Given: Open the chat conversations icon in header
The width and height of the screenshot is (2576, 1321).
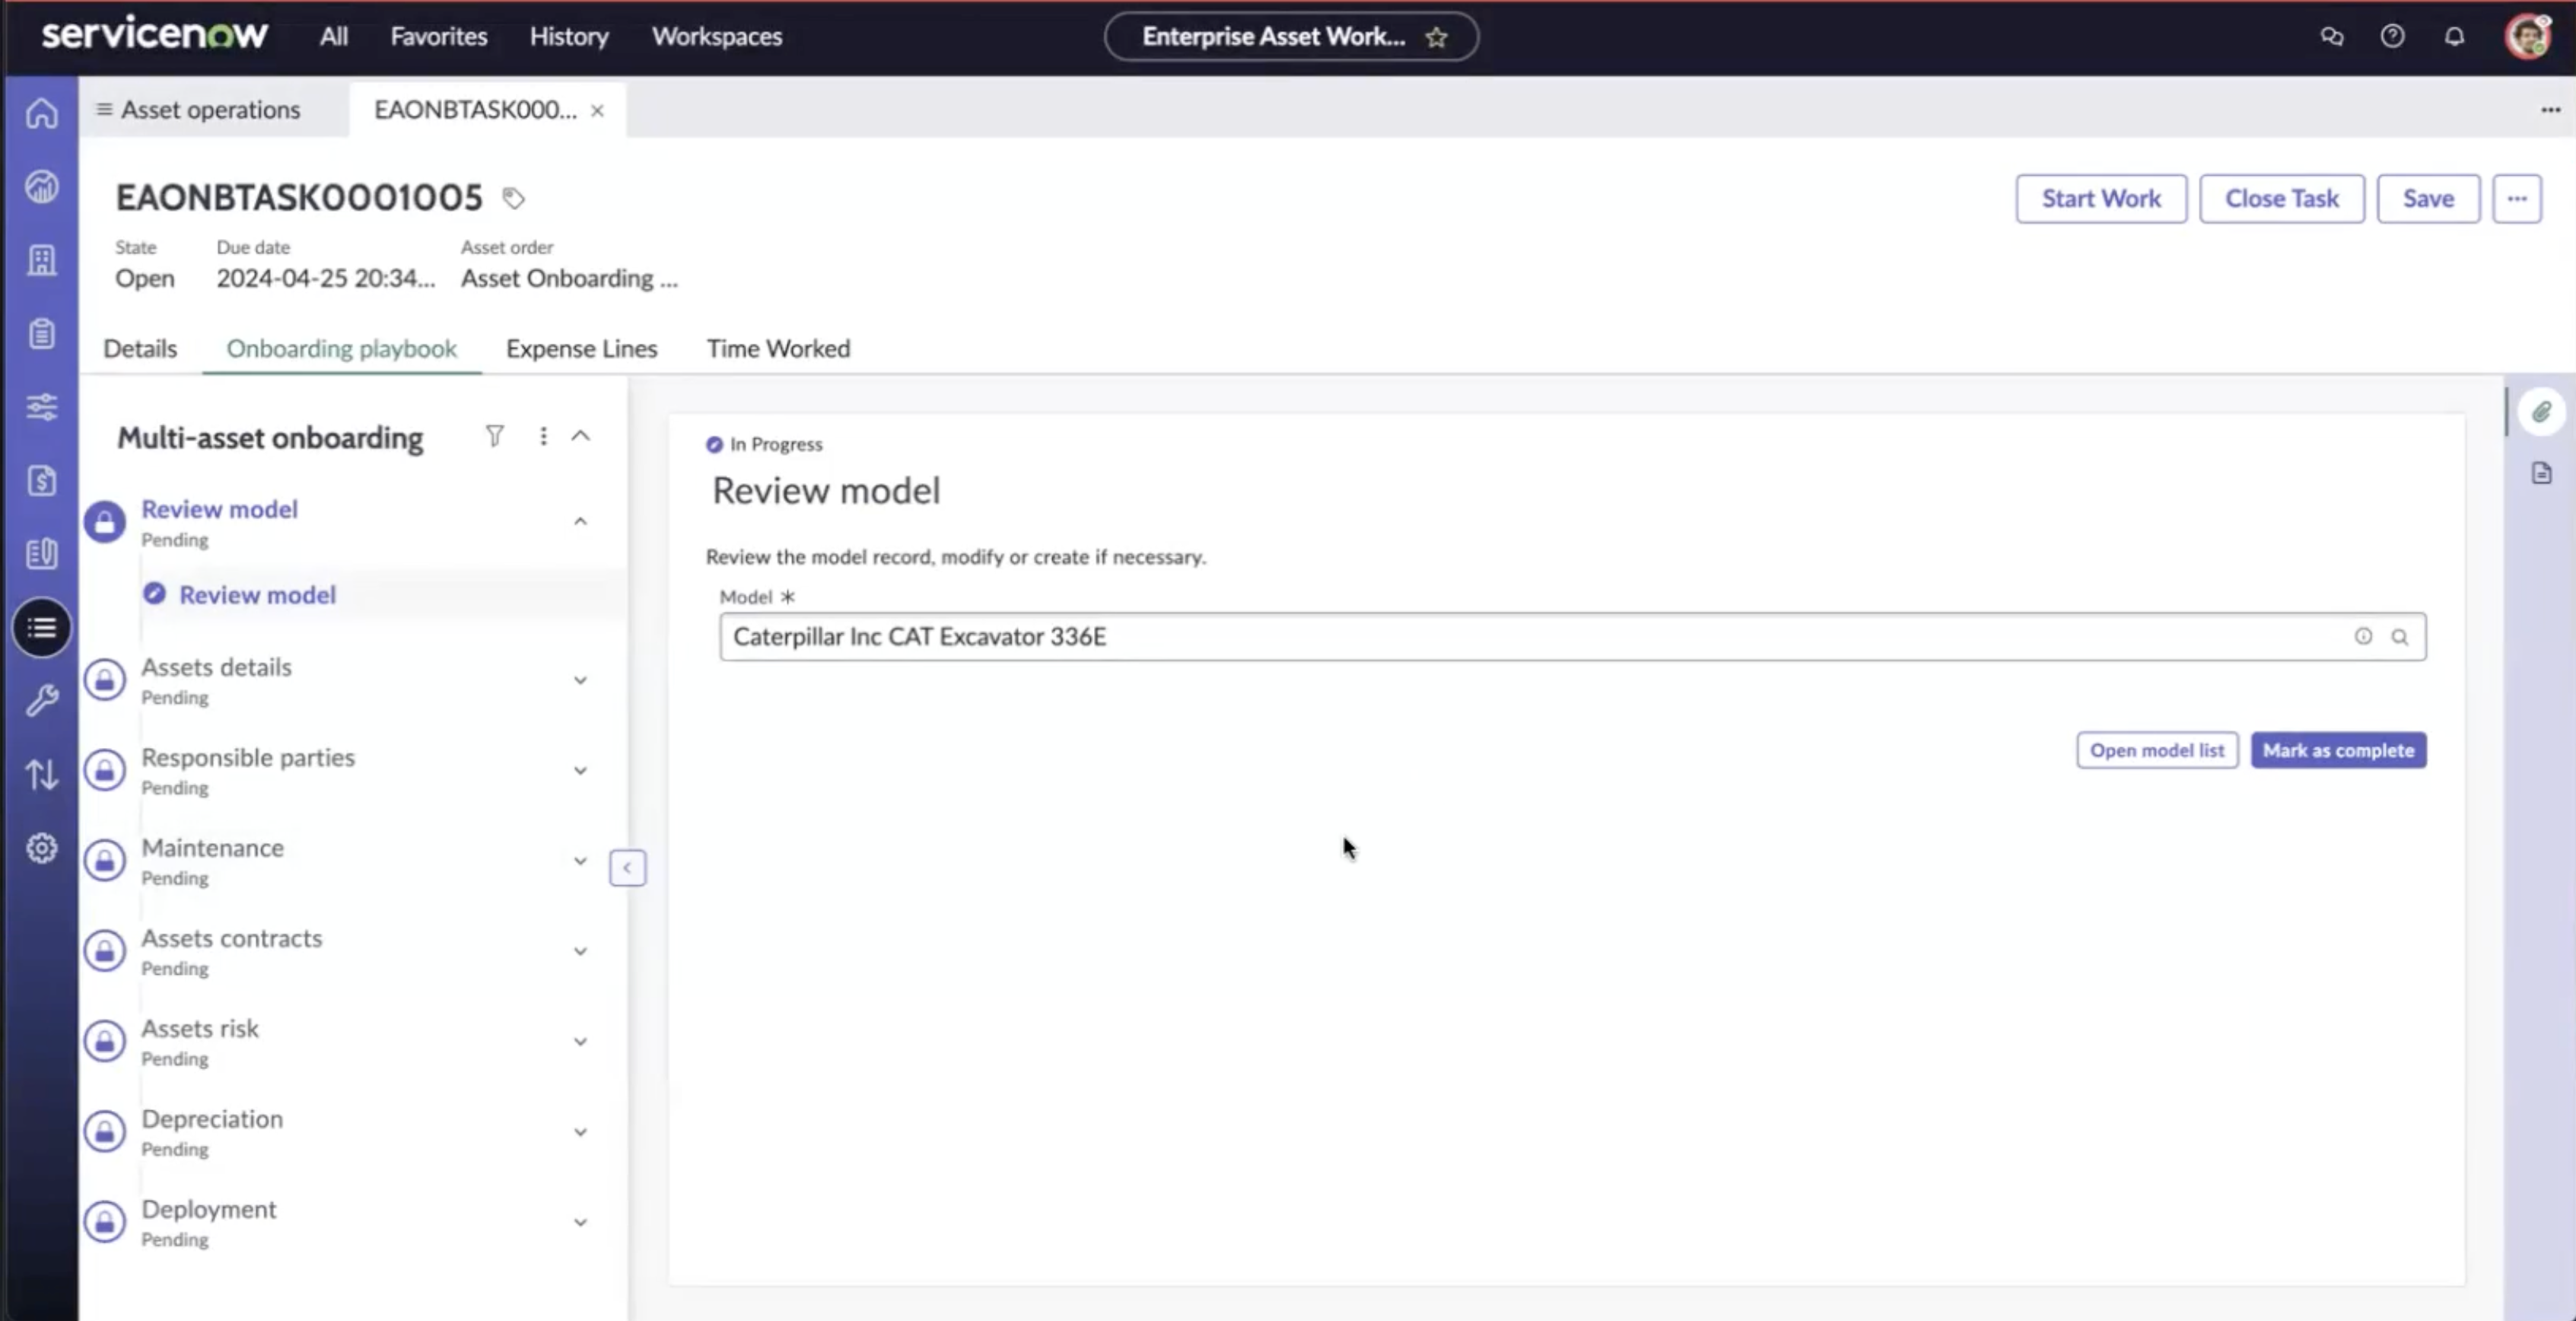Looking at the screenshot, I should point(2331,36).
